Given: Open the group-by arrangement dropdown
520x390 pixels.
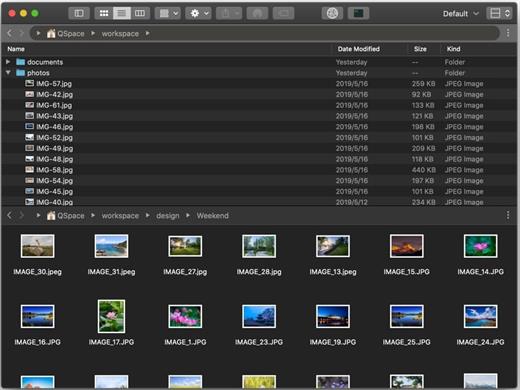Looking at the screenshot, I should (168, 13).
